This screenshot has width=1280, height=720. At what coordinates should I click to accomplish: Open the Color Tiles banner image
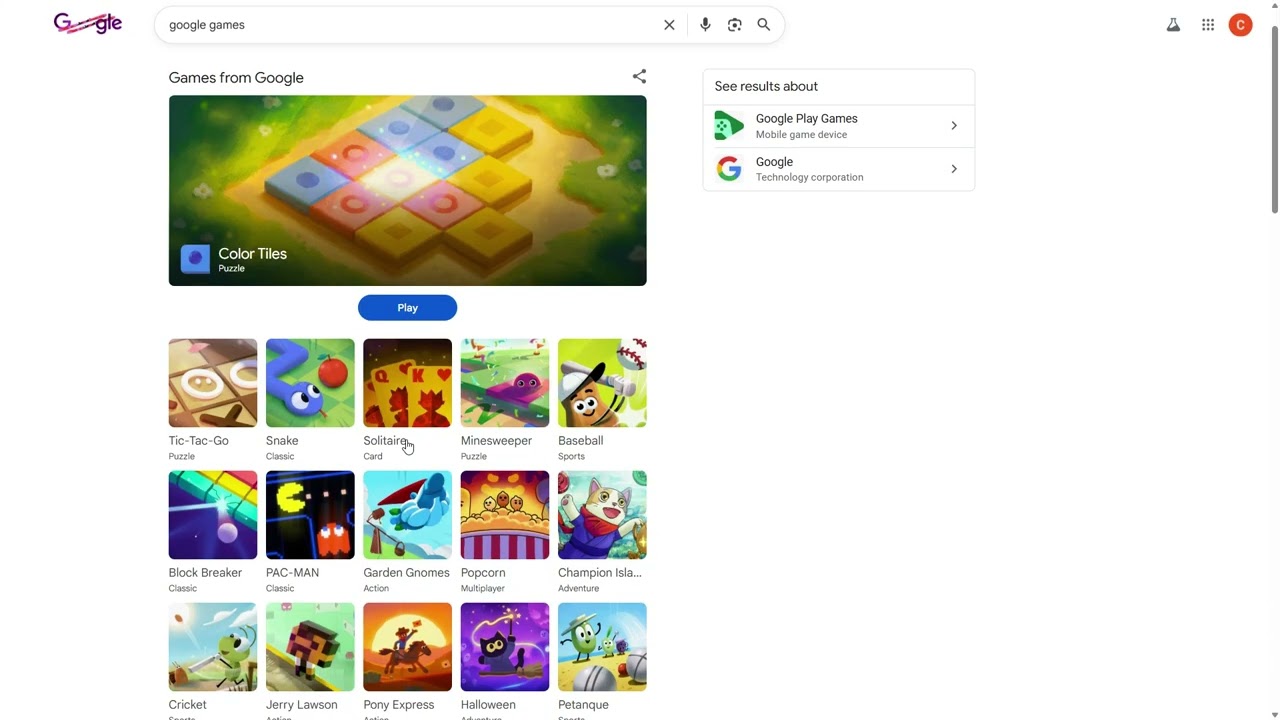pos(407,190)
